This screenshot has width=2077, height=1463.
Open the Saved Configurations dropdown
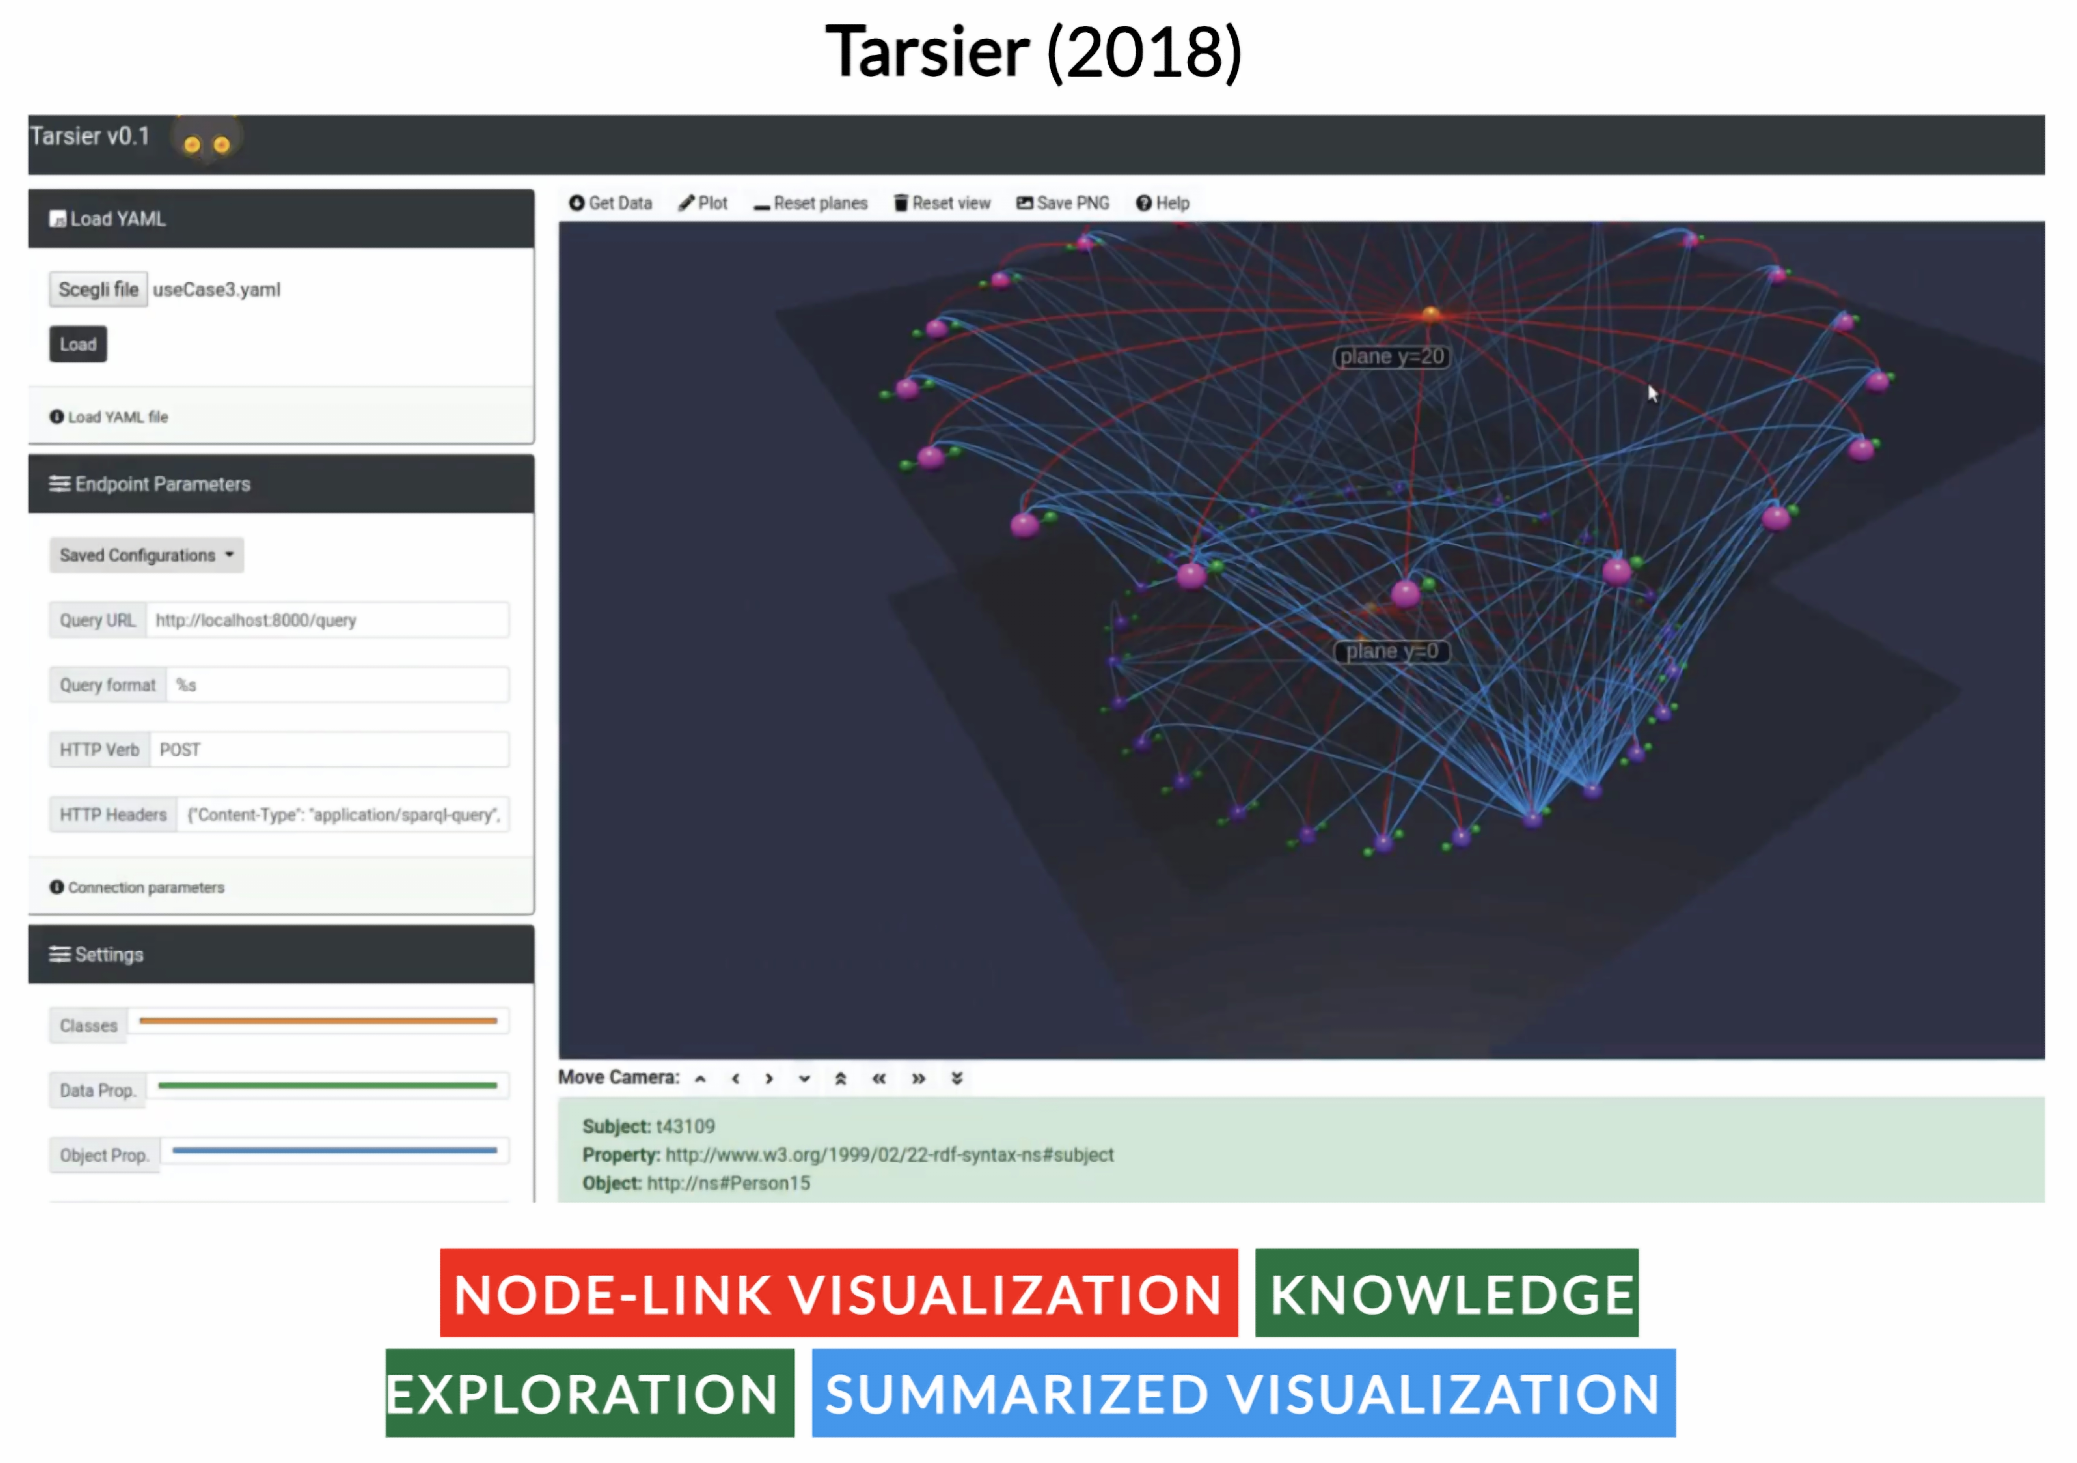tap(146, 555)
